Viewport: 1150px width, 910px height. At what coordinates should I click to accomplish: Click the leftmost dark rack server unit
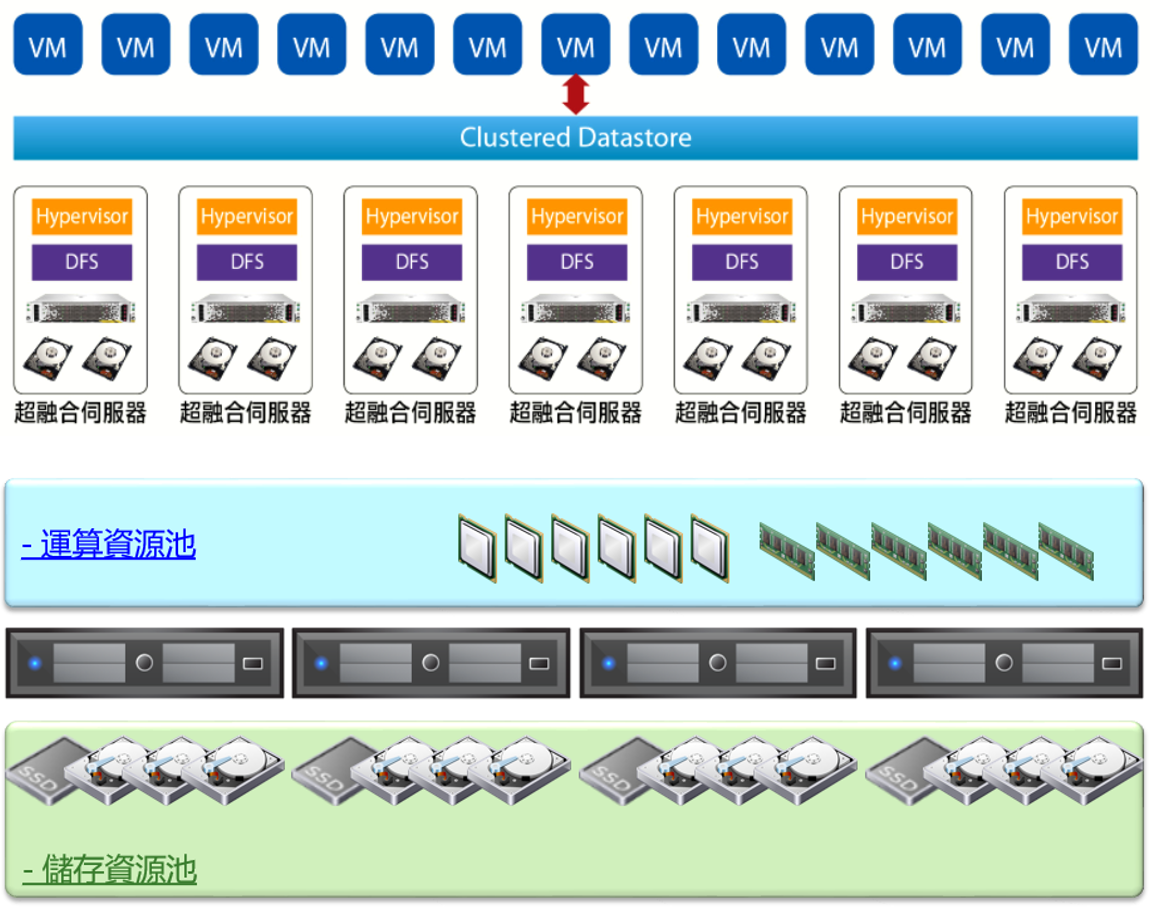[x=144, y=663]
